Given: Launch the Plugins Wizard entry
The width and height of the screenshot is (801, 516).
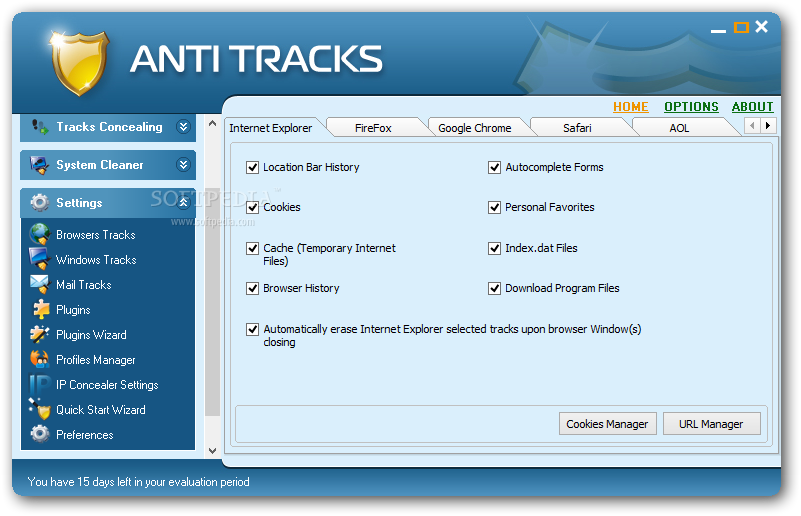Looking at the screenshot, I should pyautogui.click(x=91, y=335).
